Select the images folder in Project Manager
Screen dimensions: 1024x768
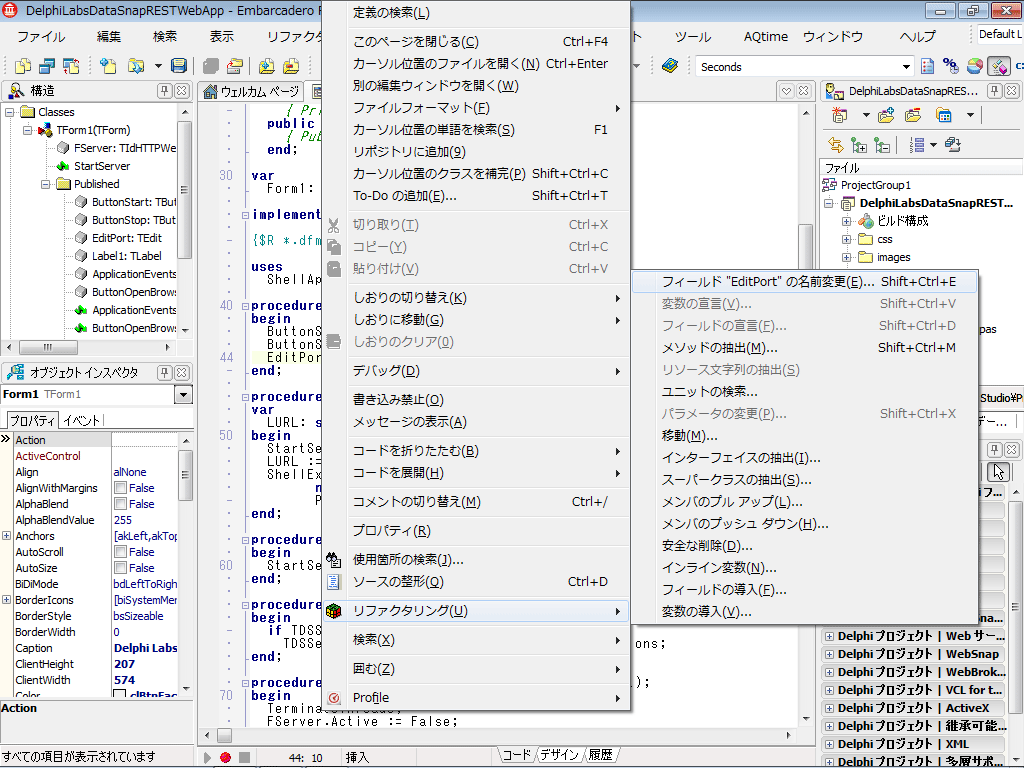tap(893, 257)
